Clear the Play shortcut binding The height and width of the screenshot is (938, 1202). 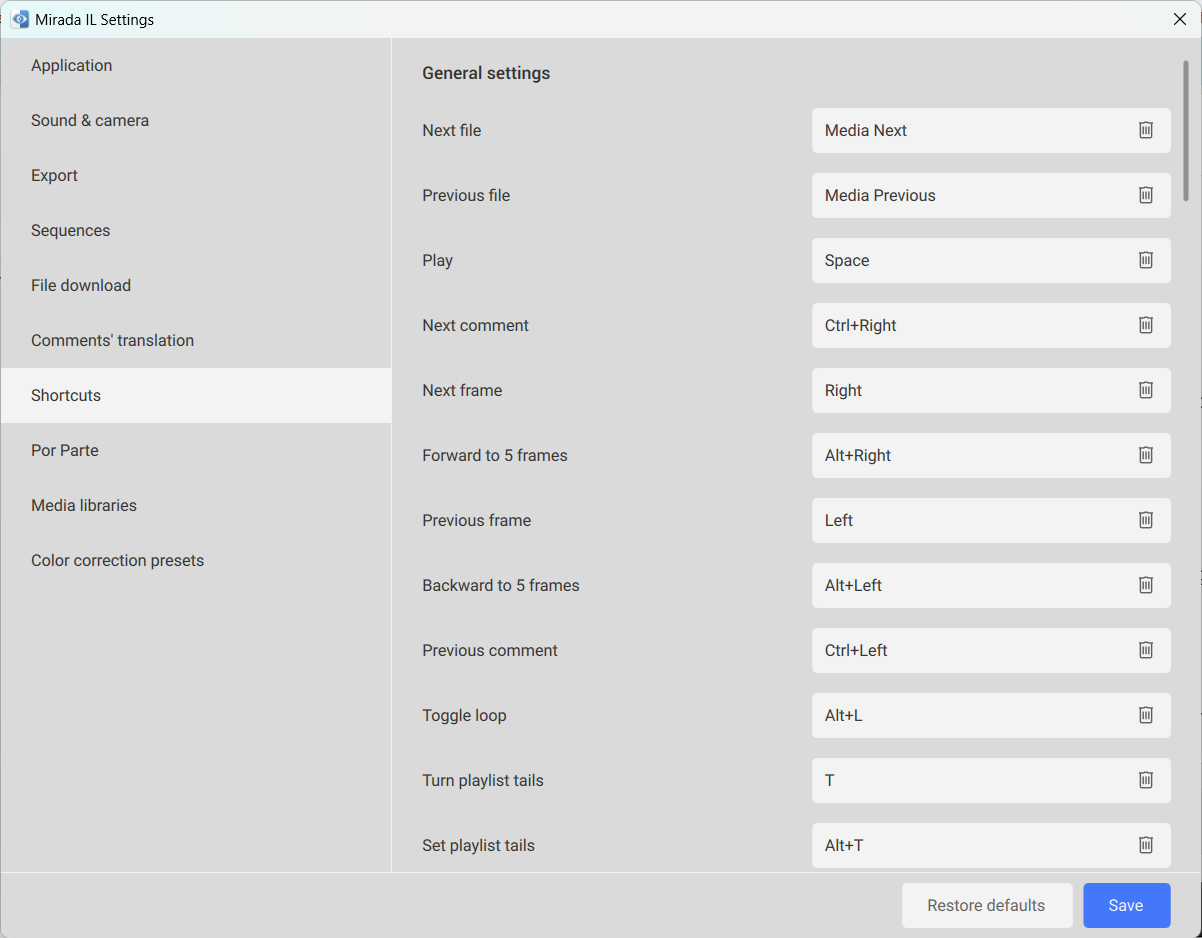[x=1146, y=260]
